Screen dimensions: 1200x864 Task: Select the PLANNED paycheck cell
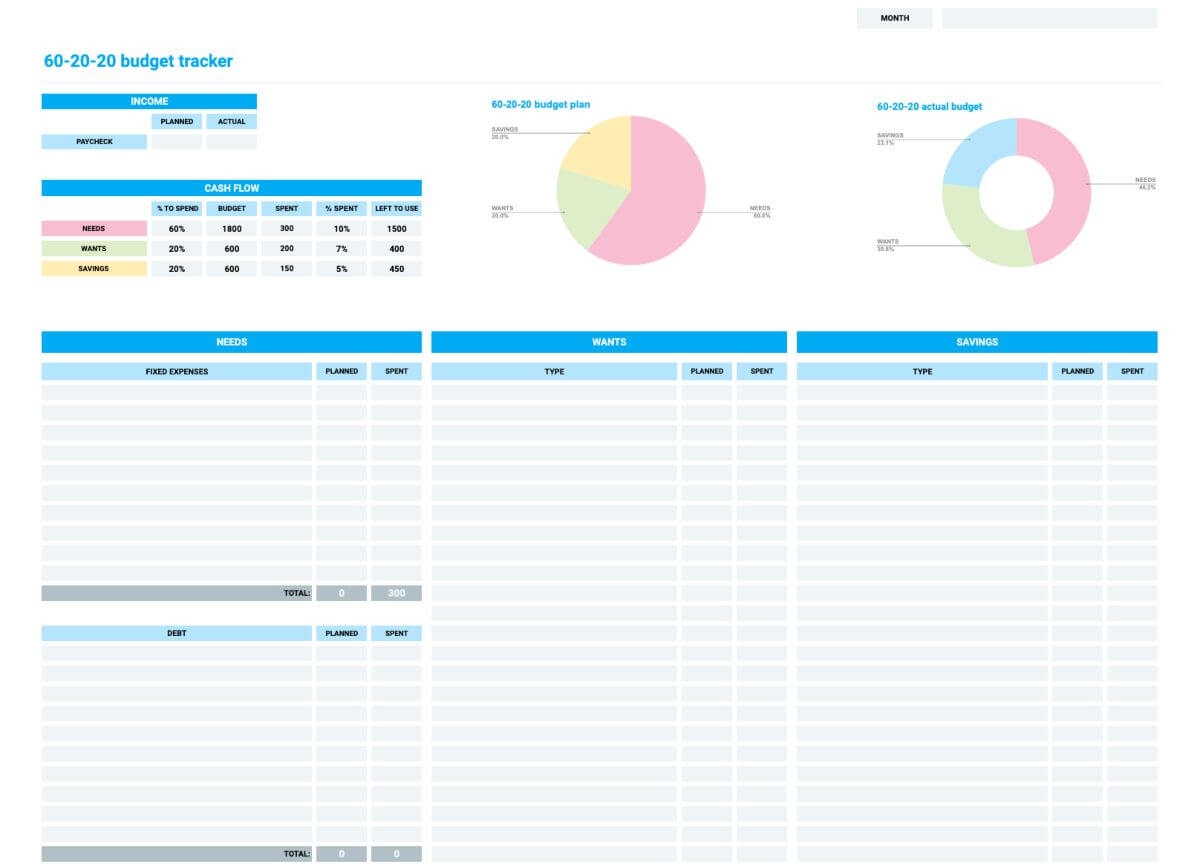[177, 140]
